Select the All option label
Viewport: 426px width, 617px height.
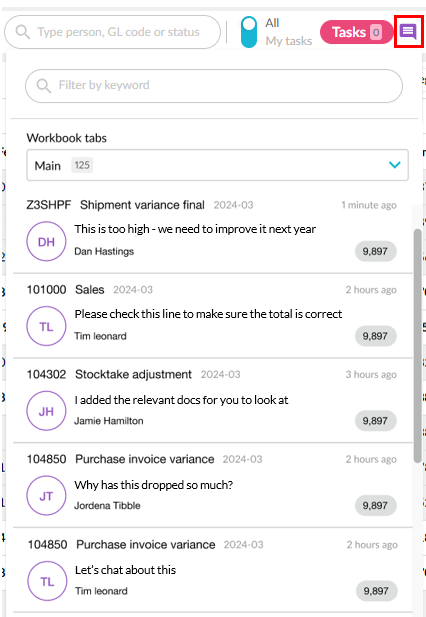tap(272, 23)
